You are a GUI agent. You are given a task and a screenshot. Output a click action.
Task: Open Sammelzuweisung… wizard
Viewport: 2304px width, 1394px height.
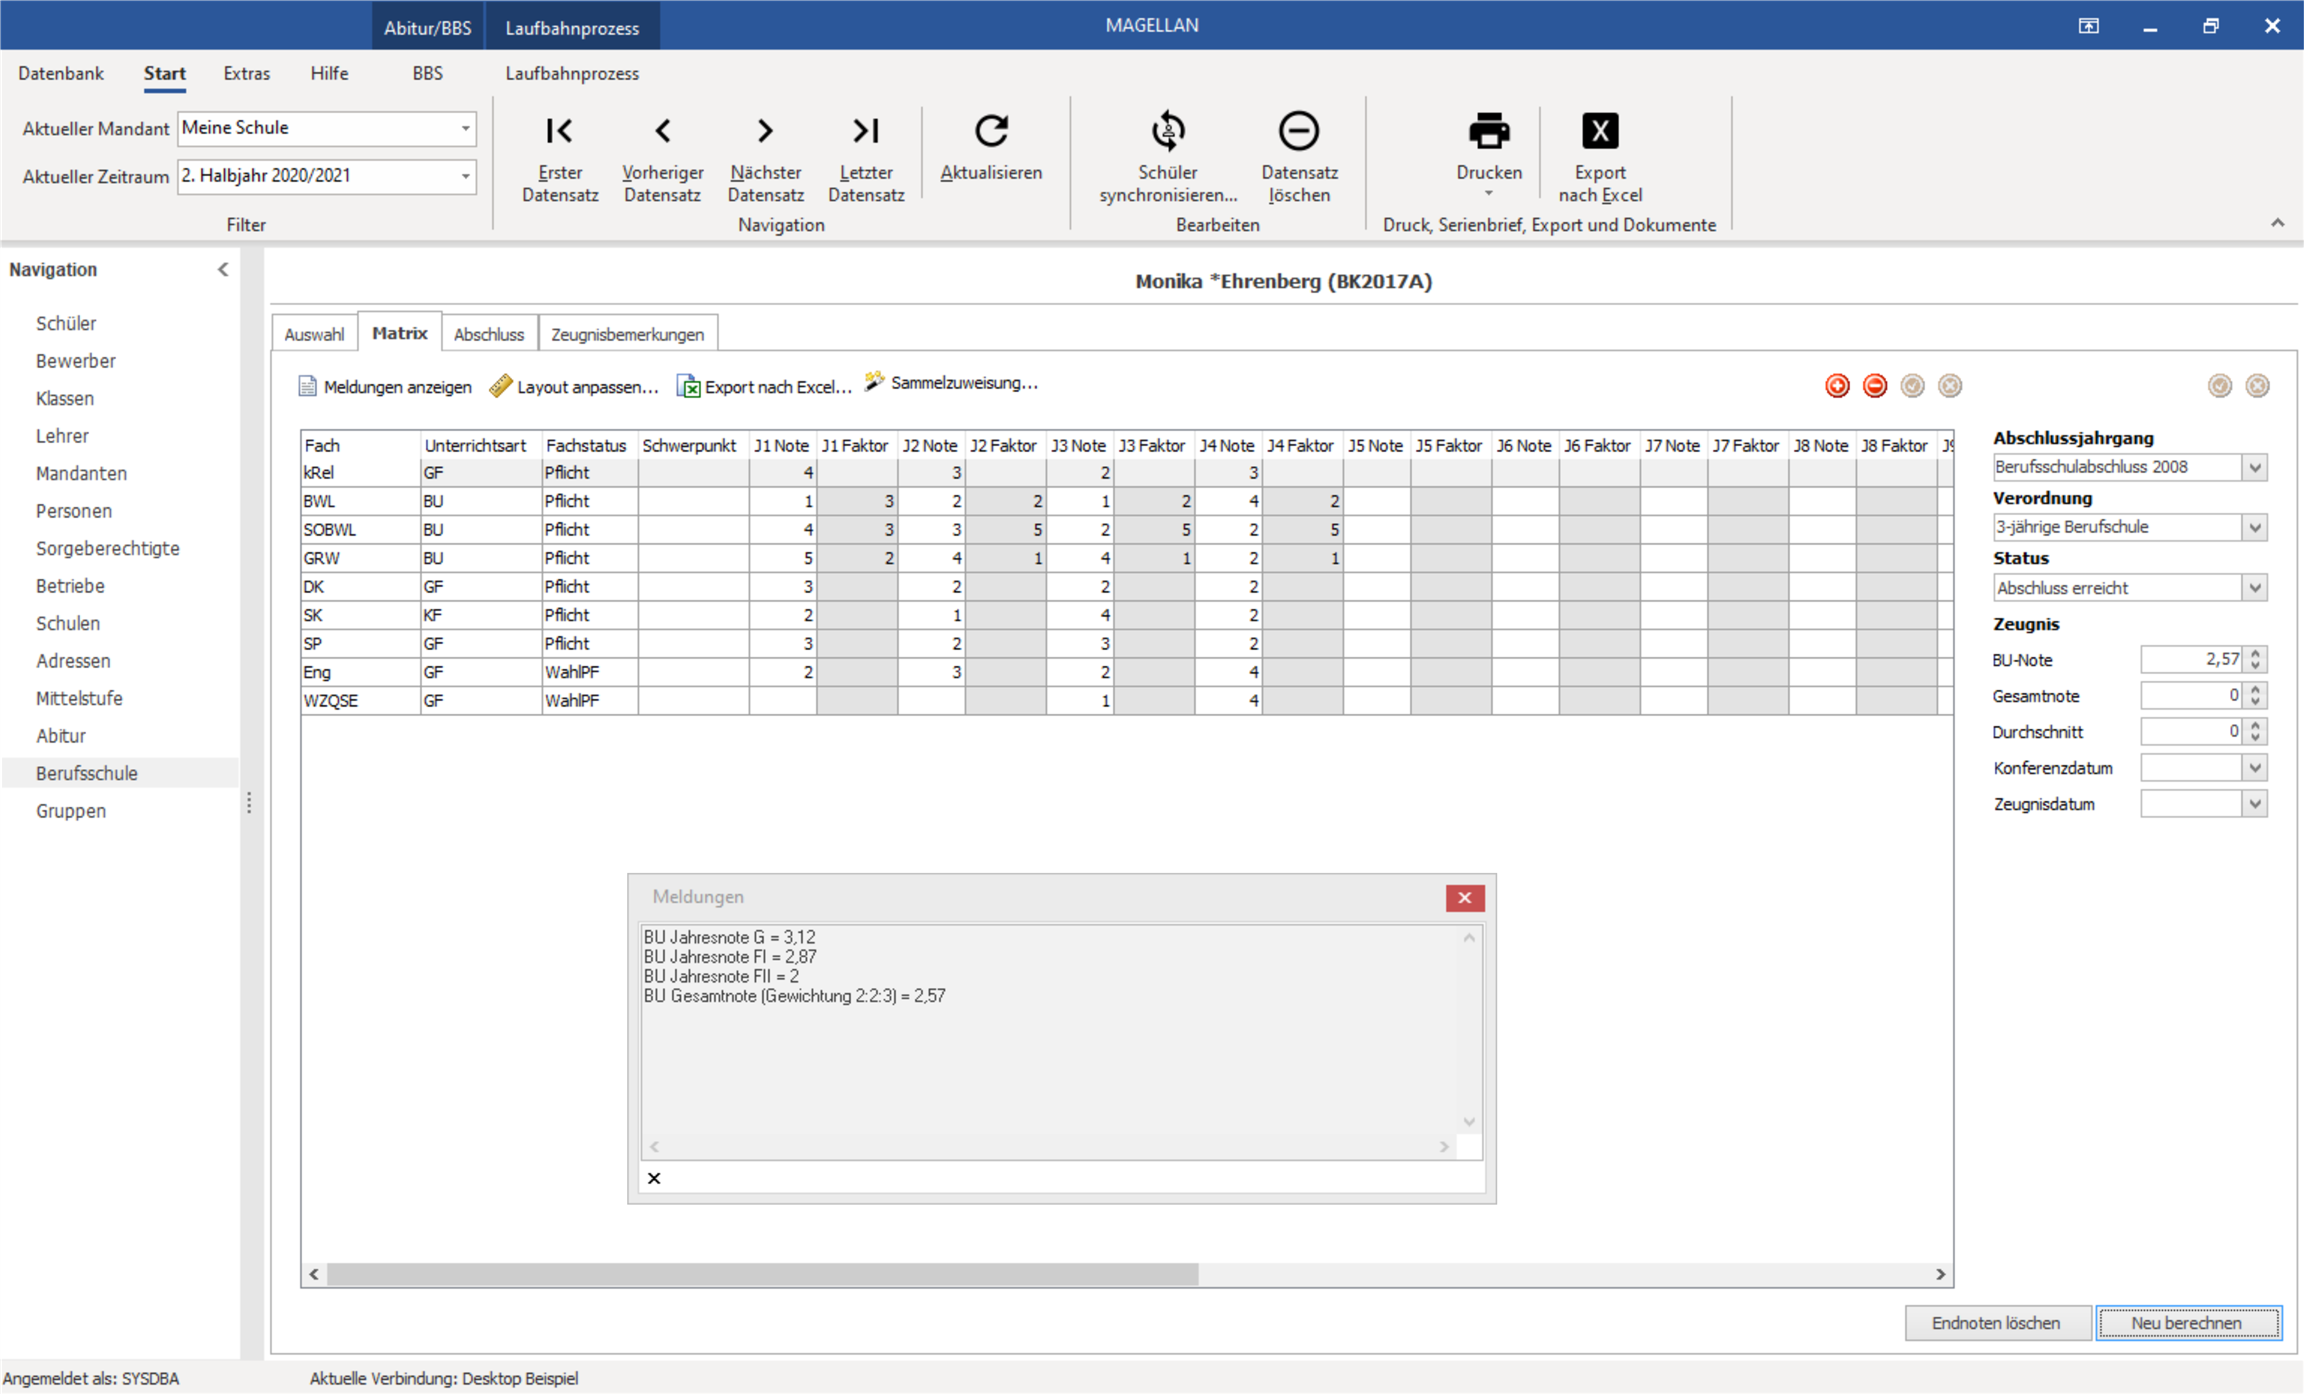point(951,383)
